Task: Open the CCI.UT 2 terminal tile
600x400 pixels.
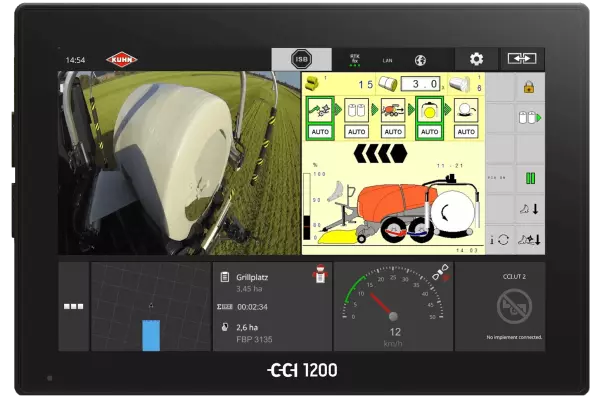Action: pos(514,306)
